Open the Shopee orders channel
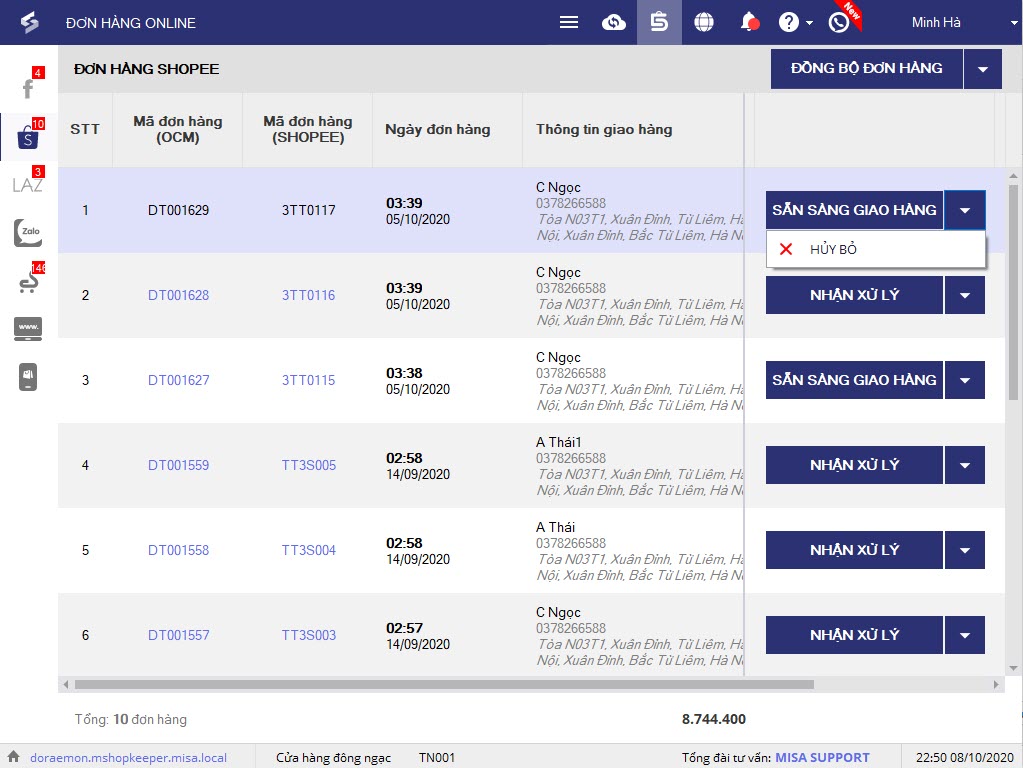1023x768 pixels. [x=28, y=136]
